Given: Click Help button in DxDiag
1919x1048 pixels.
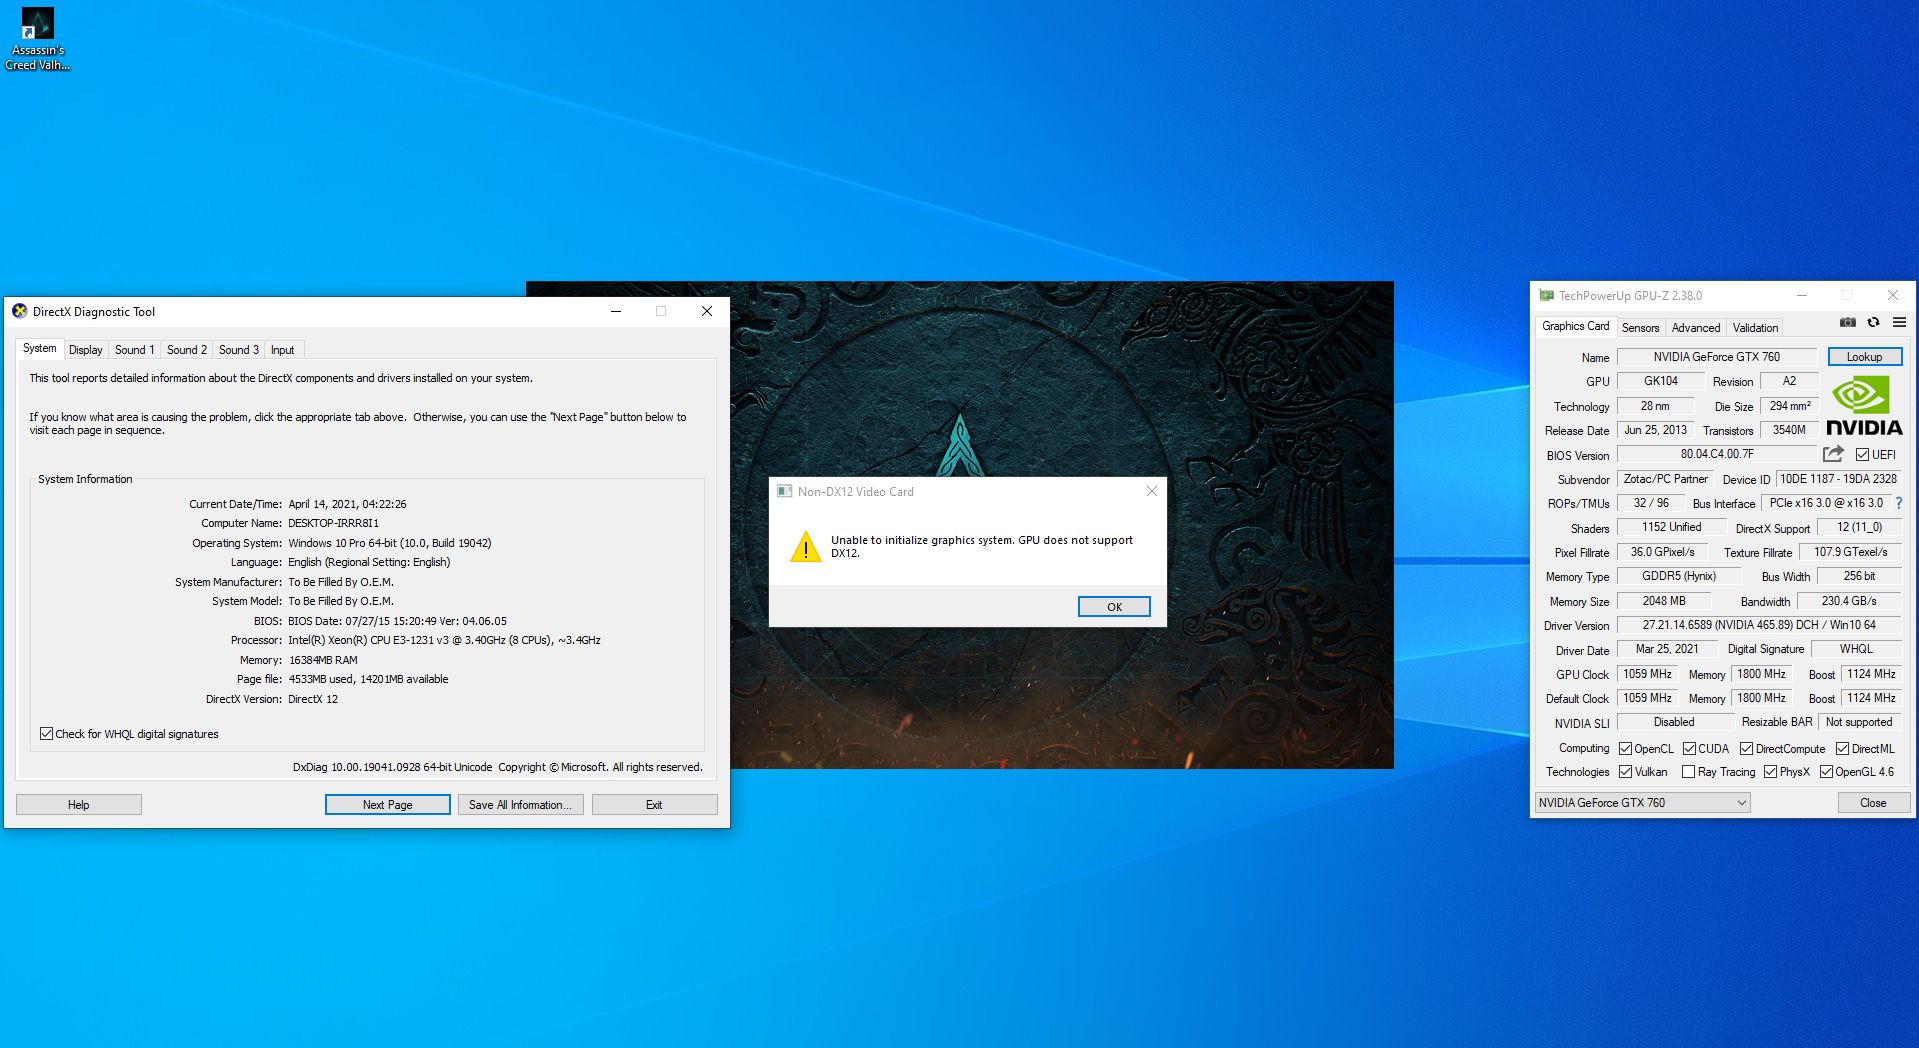Looking at the screenshot, I should [x=79, y=804].
